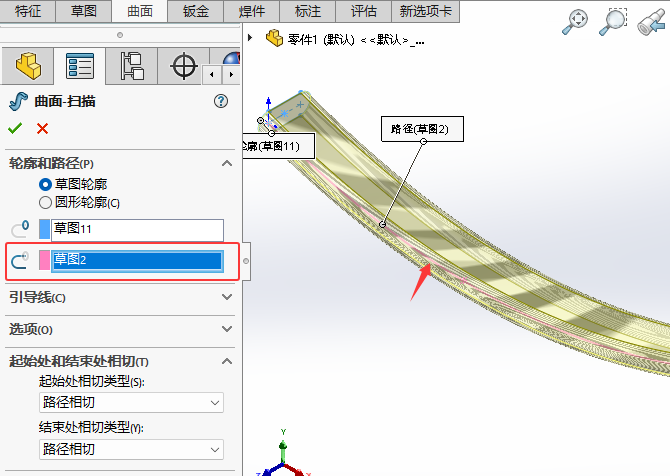Cancel the surface sweep with red X
The image size is (670, 476).
pyautogui.click(x=42, y=128)
